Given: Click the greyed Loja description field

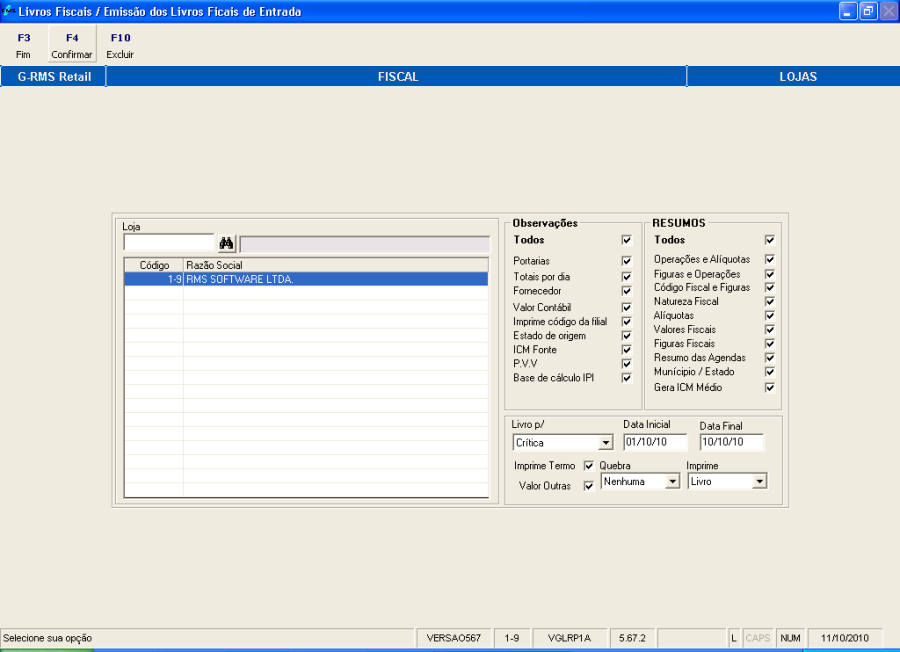Looking at the screenshot, I should pyautogui.click(x=365, y=244).
